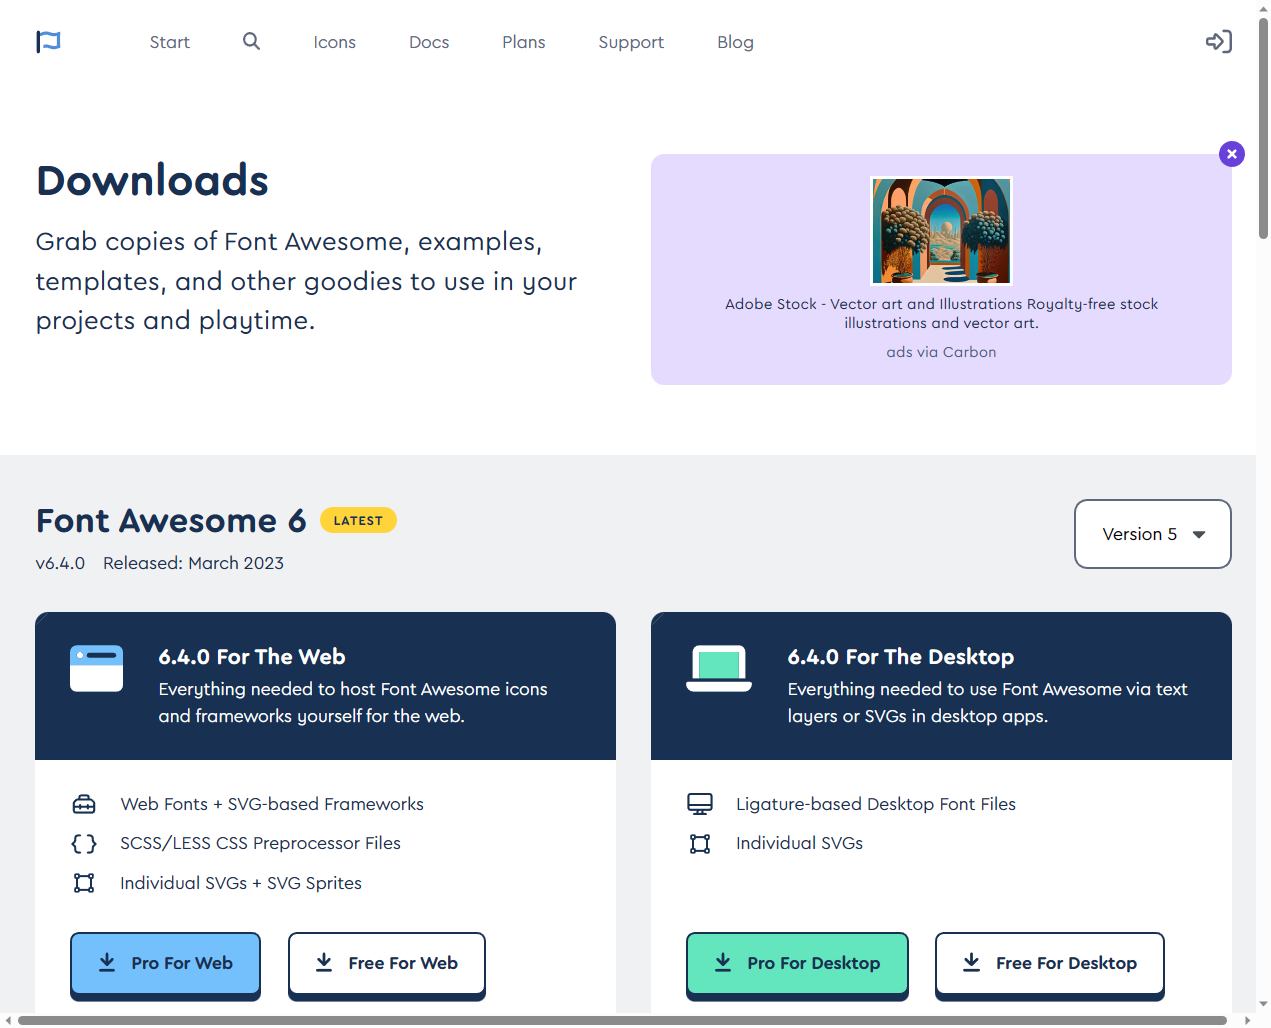Image resolution: width=1271 pixels, height=1028 pixels.
Task: Click the vector square icon beside Individual SVGs
Action: [700, 843]
